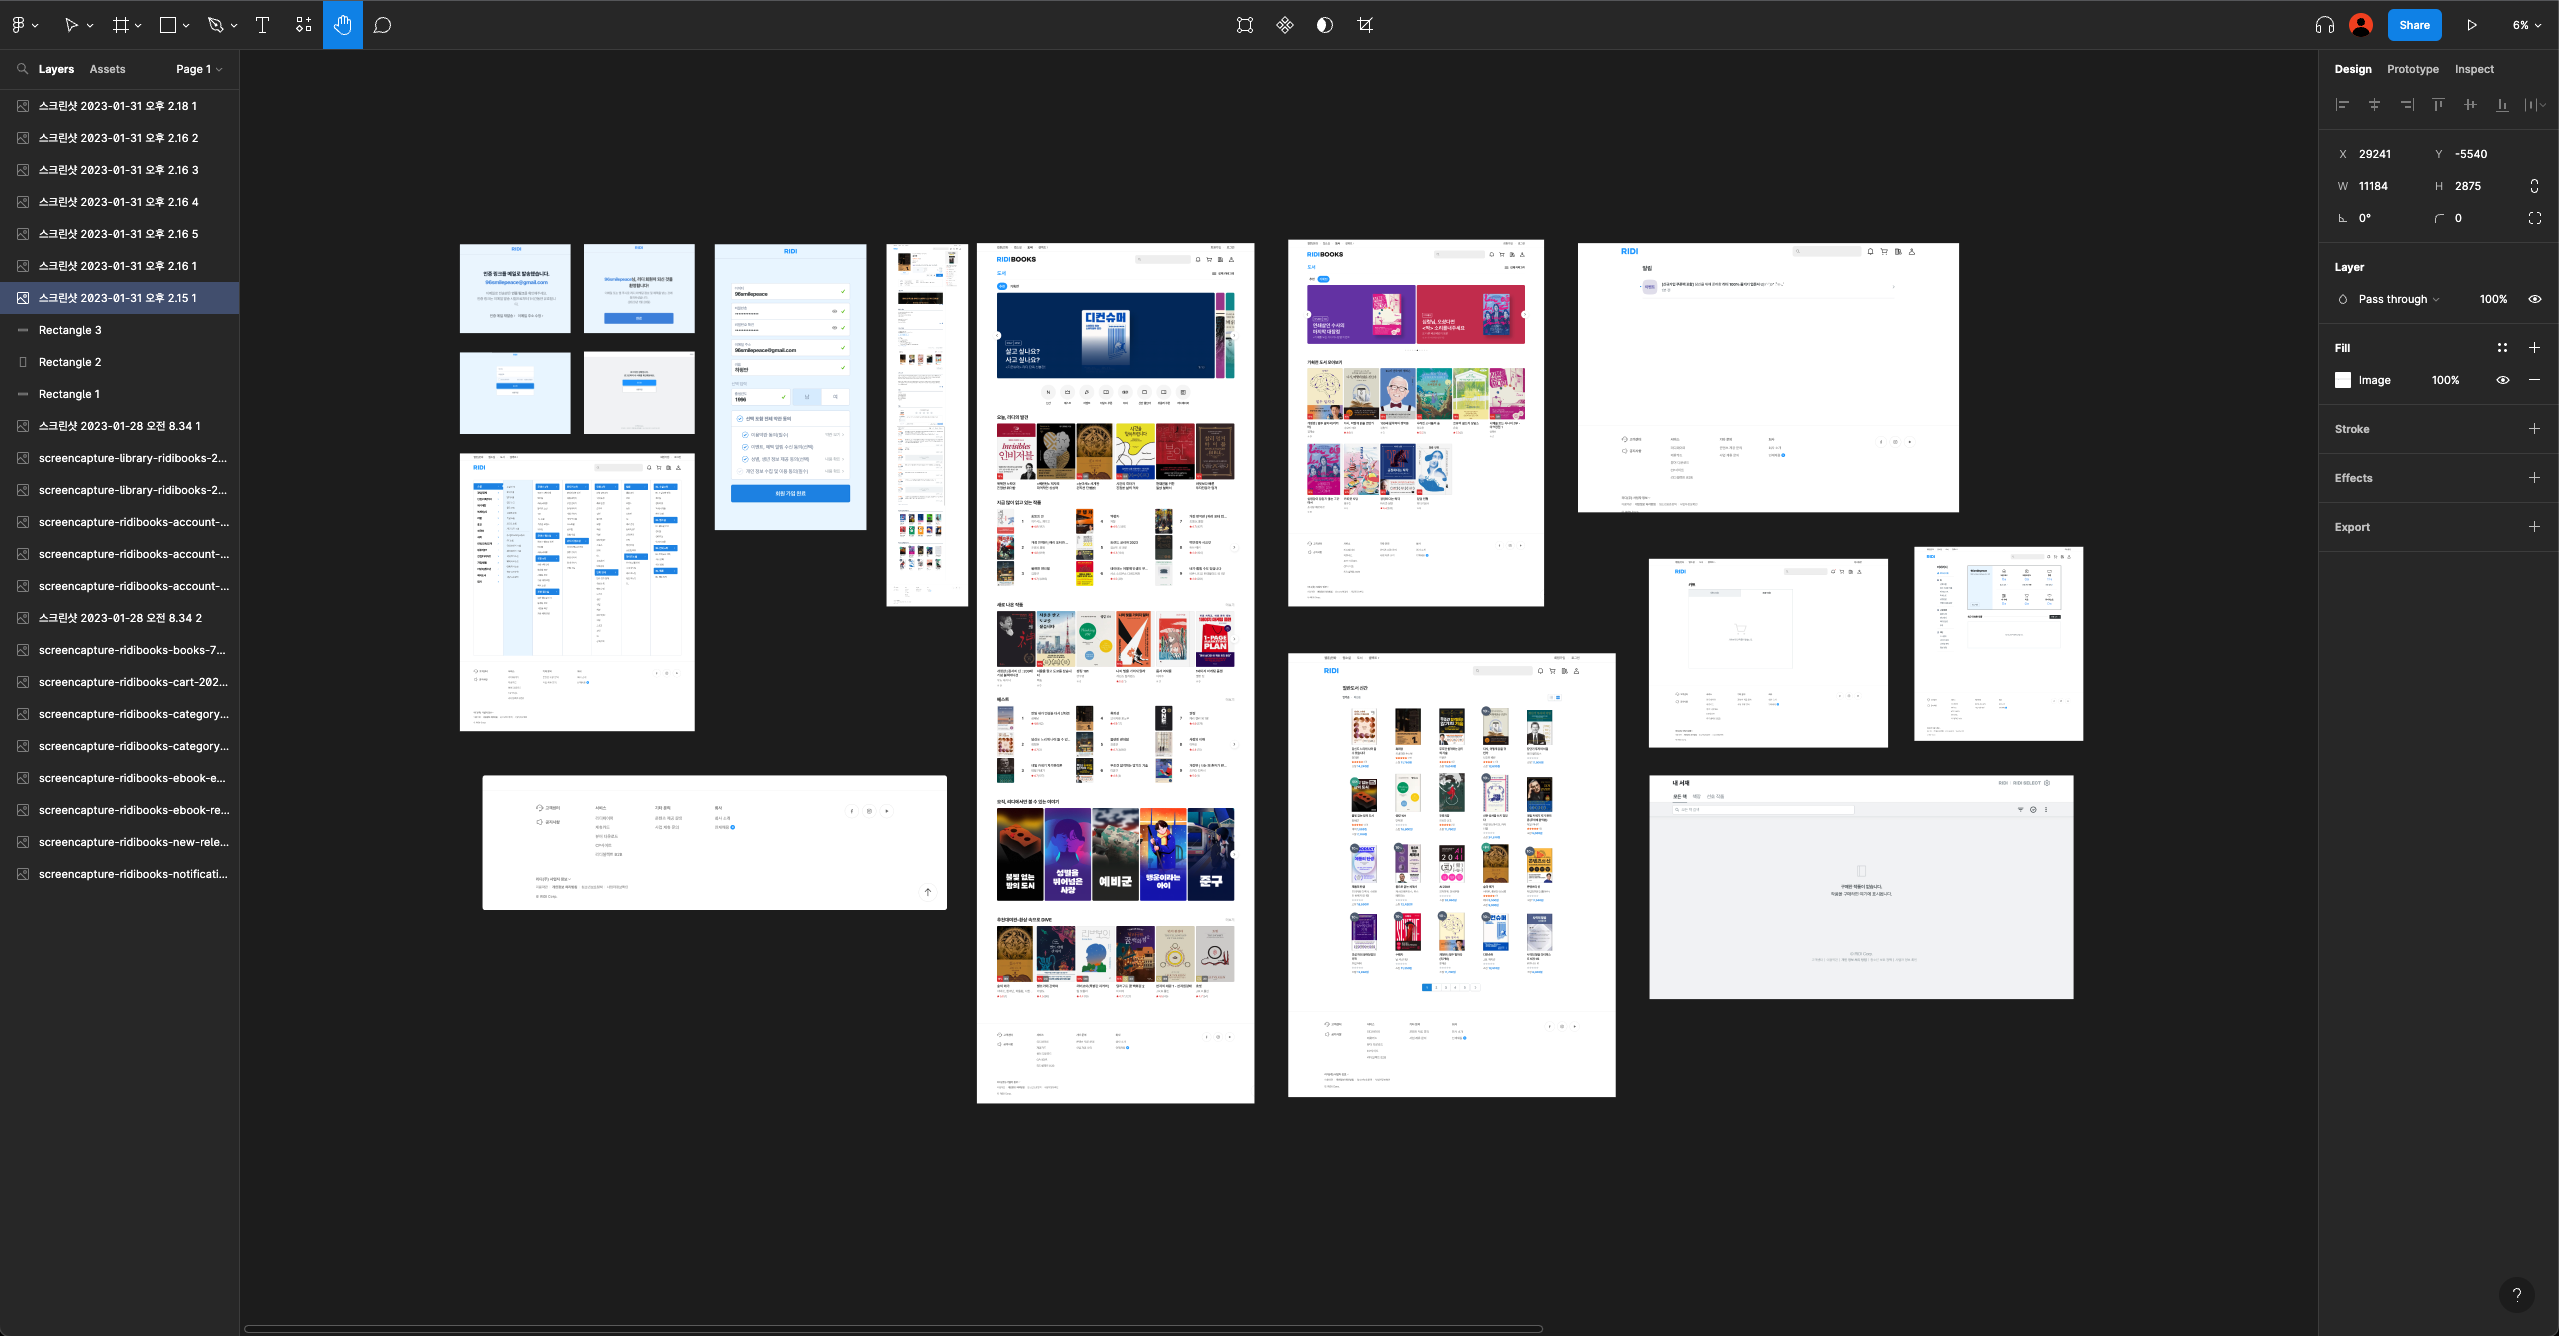This screenshot has width=2559, height=1336.
Task: Switch to the Prototype tab
Action: click(x=2412, y=69)
